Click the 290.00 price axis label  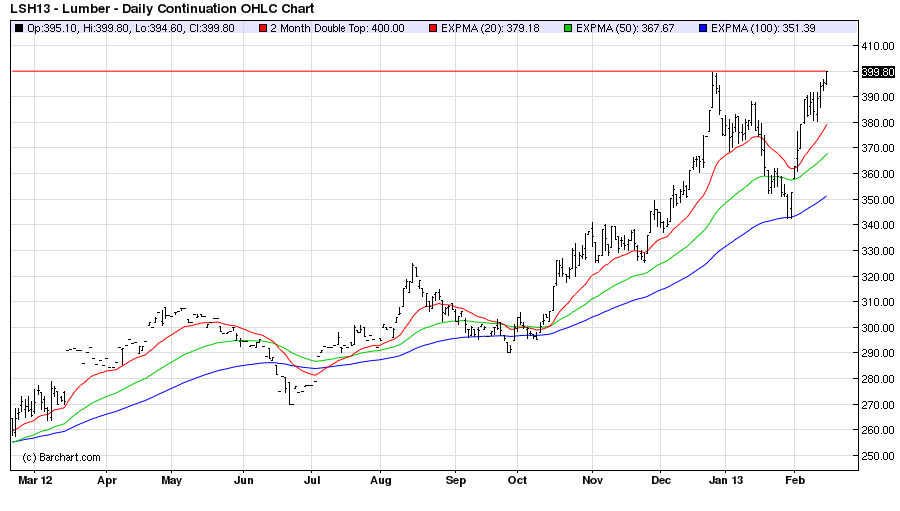click(x=878, y=353)
